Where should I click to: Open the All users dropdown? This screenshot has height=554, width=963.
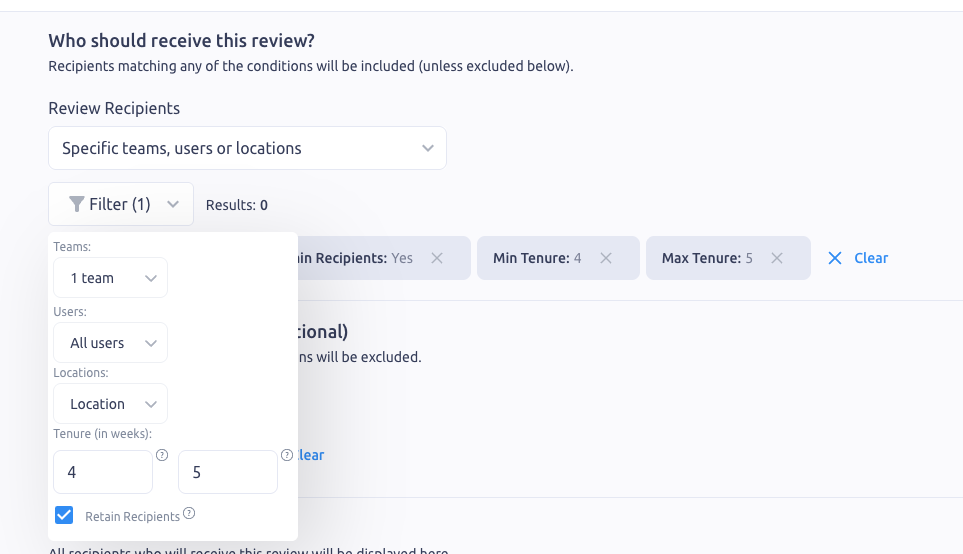coord(110,343)
